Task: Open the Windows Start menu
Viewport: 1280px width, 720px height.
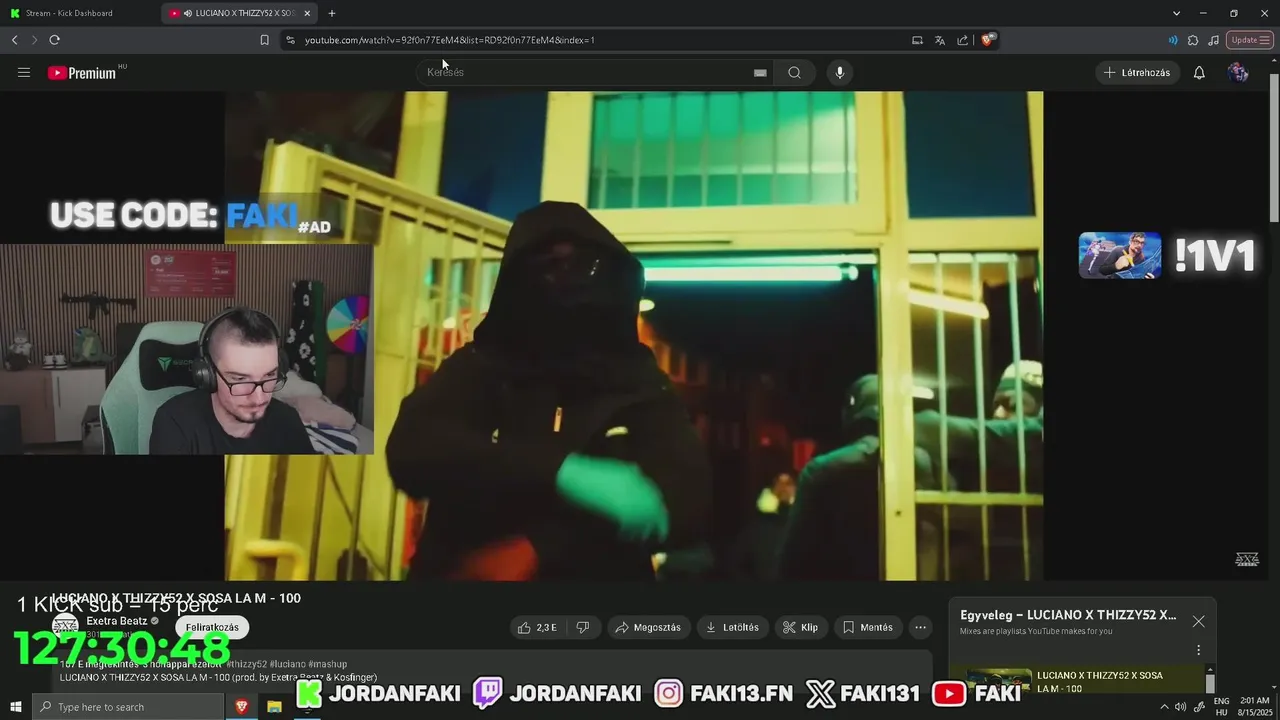Action: tap(15, 707)
